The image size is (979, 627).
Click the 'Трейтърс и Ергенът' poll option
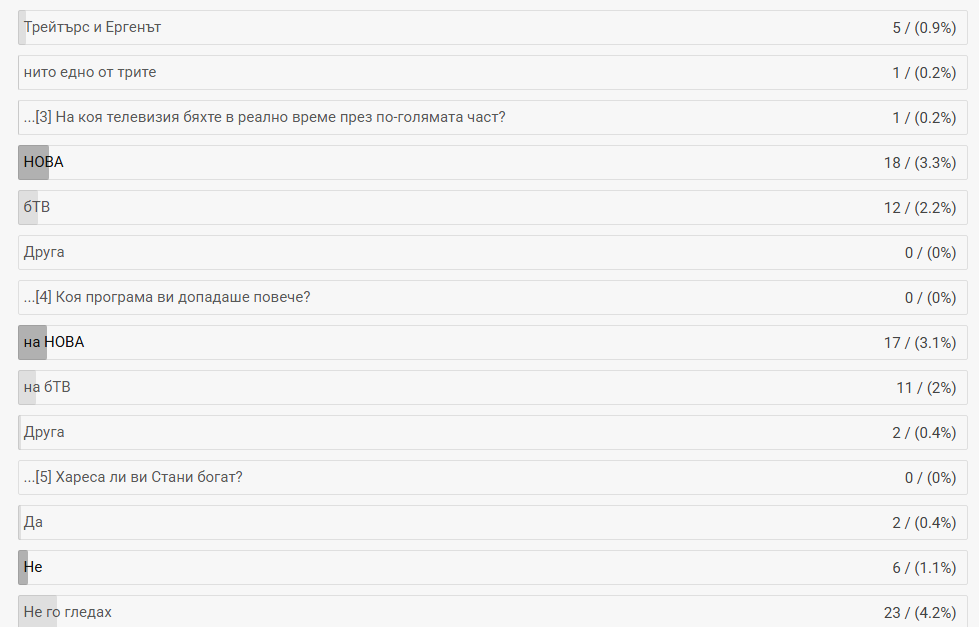(93, 27)
